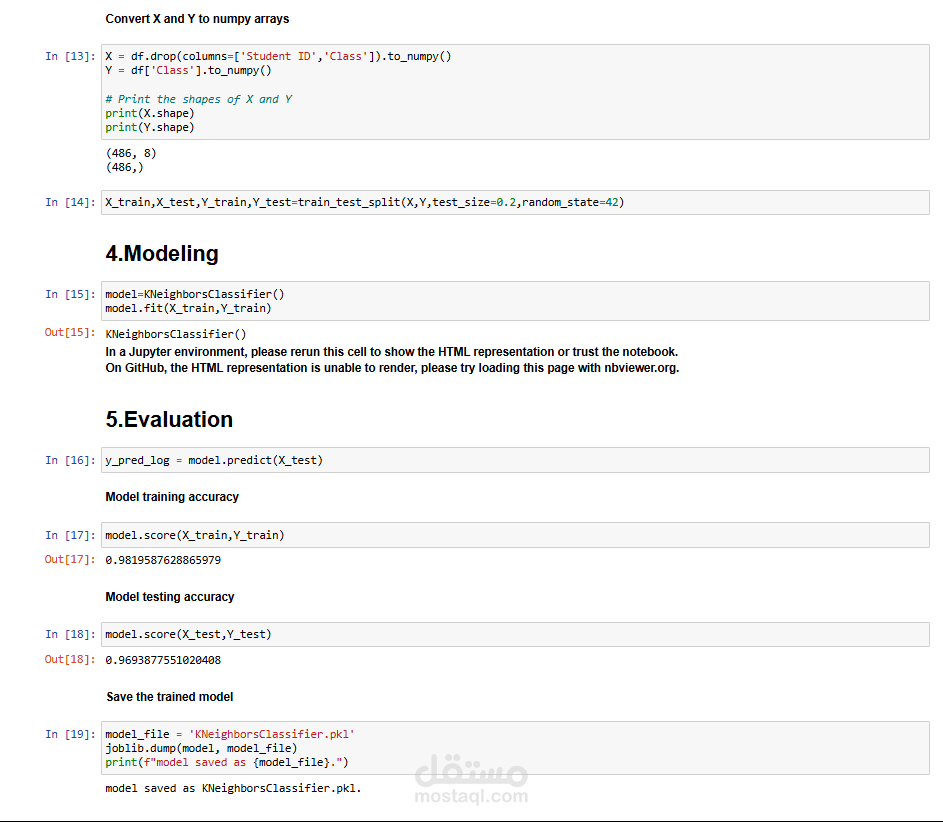This screenshot has width=943, height=822.
Task: Click the KNeighborsClassifier model fitting cell
Action: (514, 301)
